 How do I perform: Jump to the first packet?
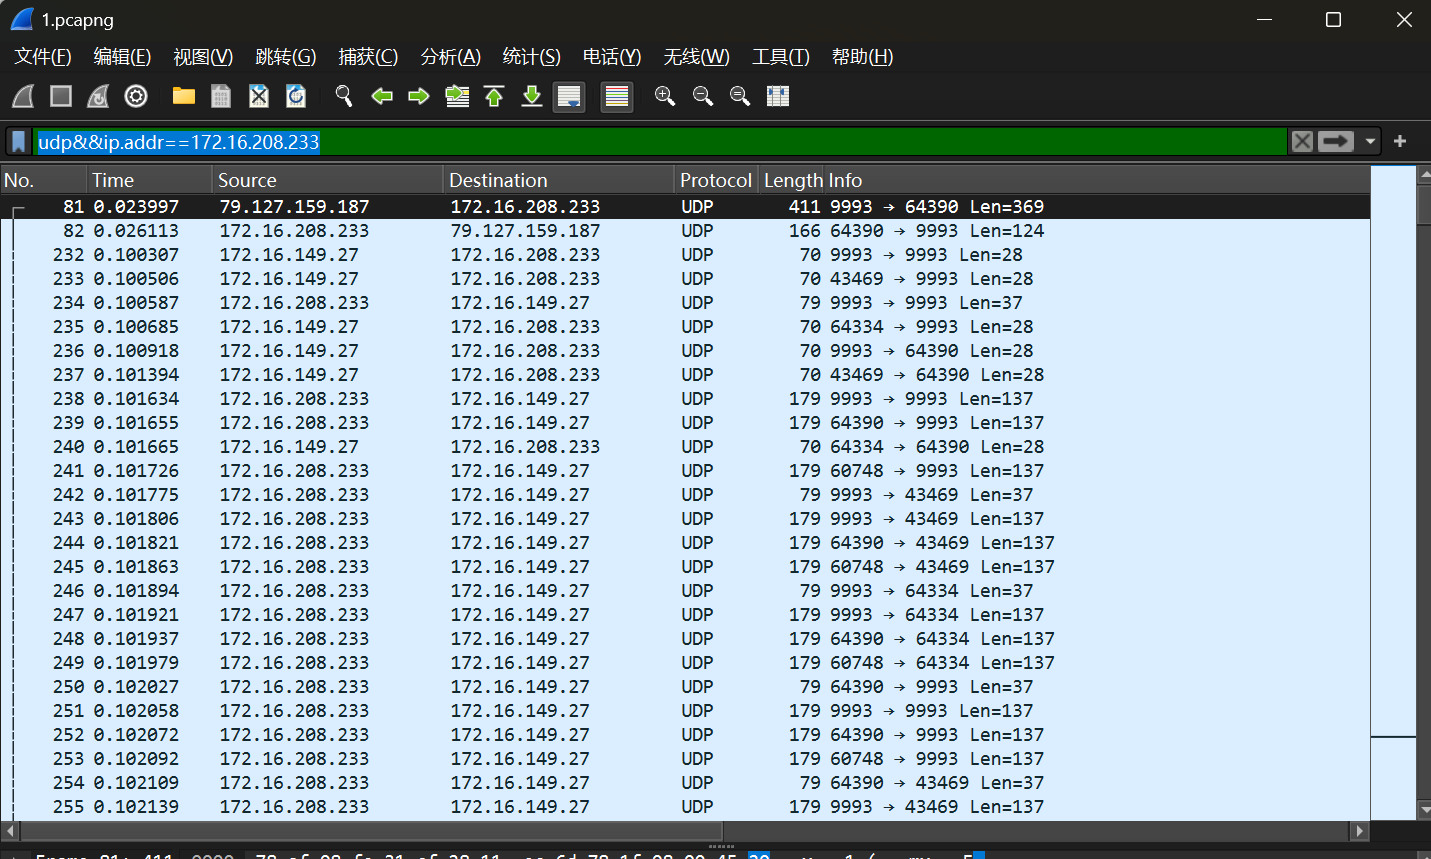[494, 96]
